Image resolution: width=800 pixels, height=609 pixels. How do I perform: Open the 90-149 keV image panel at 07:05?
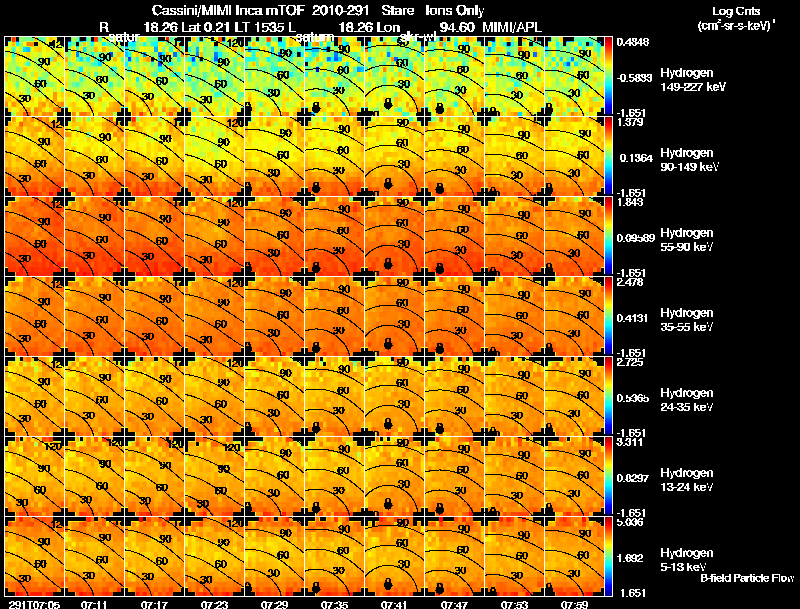(x=34, y=156)
